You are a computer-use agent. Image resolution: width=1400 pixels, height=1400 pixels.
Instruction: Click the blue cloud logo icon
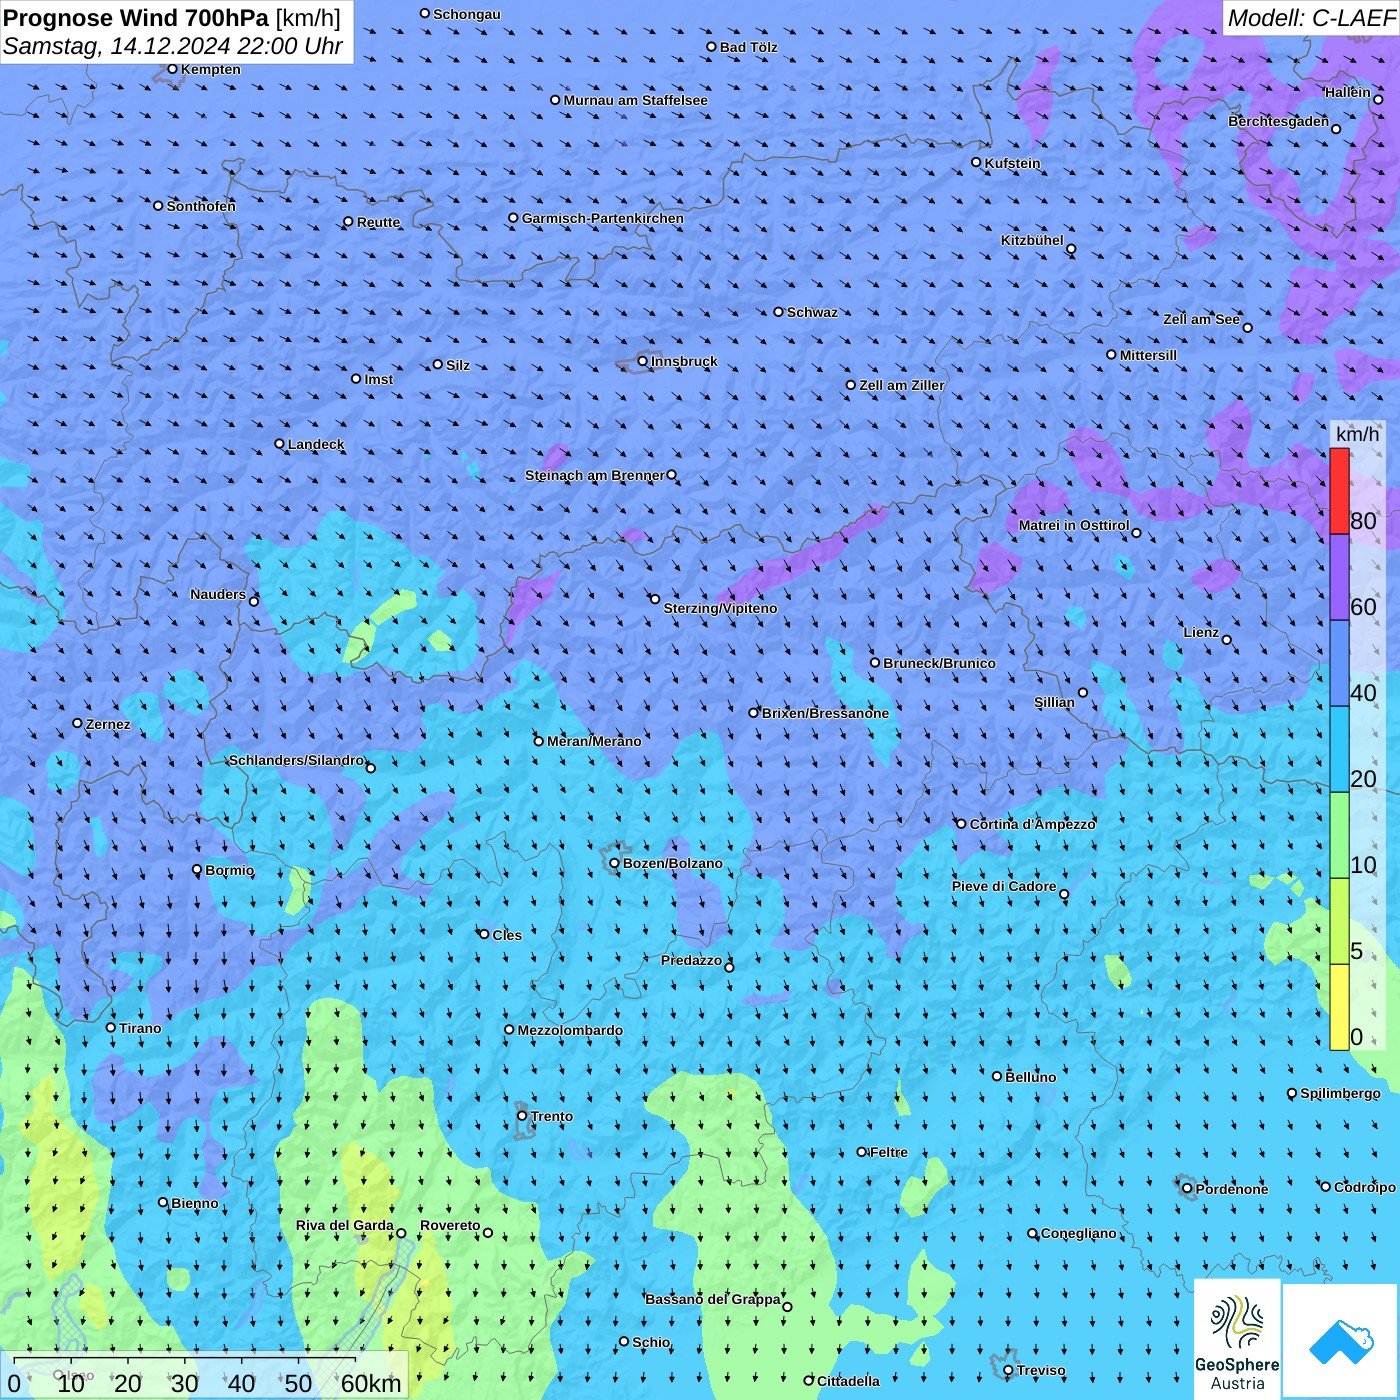1340,1341
